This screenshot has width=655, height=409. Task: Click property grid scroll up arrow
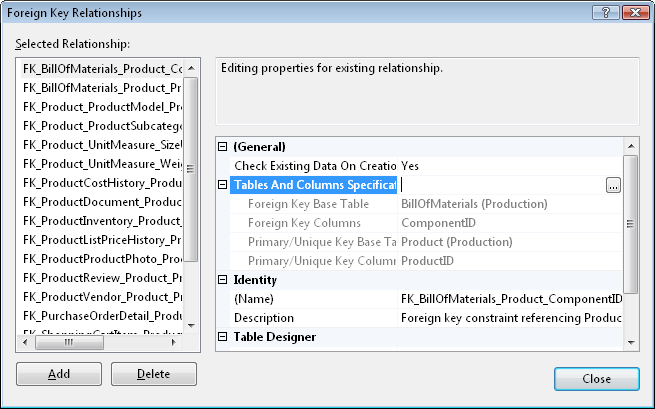click(x=631, y=146)
